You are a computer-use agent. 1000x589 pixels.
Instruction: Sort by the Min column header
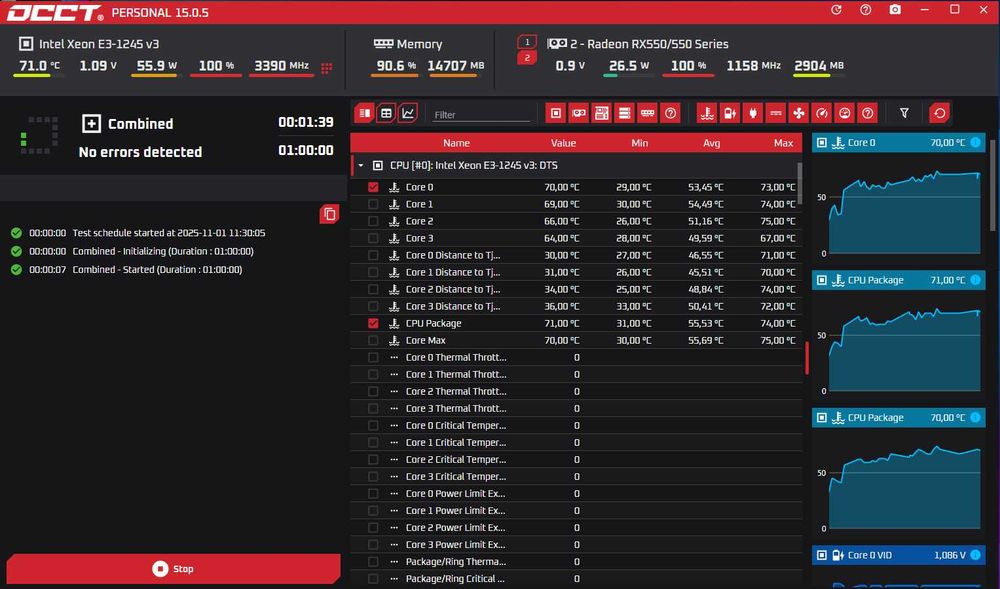tap(640, 143)
